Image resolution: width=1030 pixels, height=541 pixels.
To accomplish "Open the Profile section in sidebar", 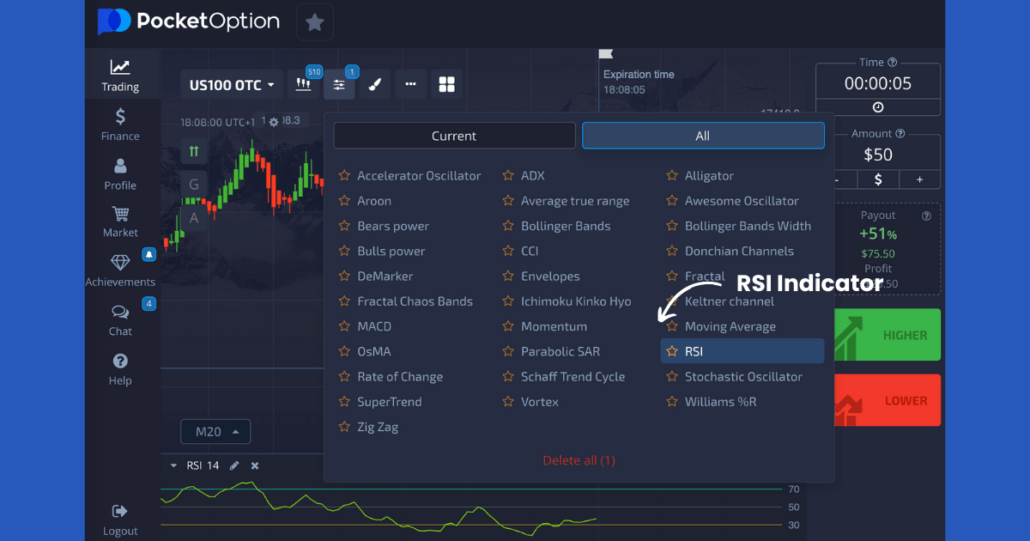I will 120,174.
